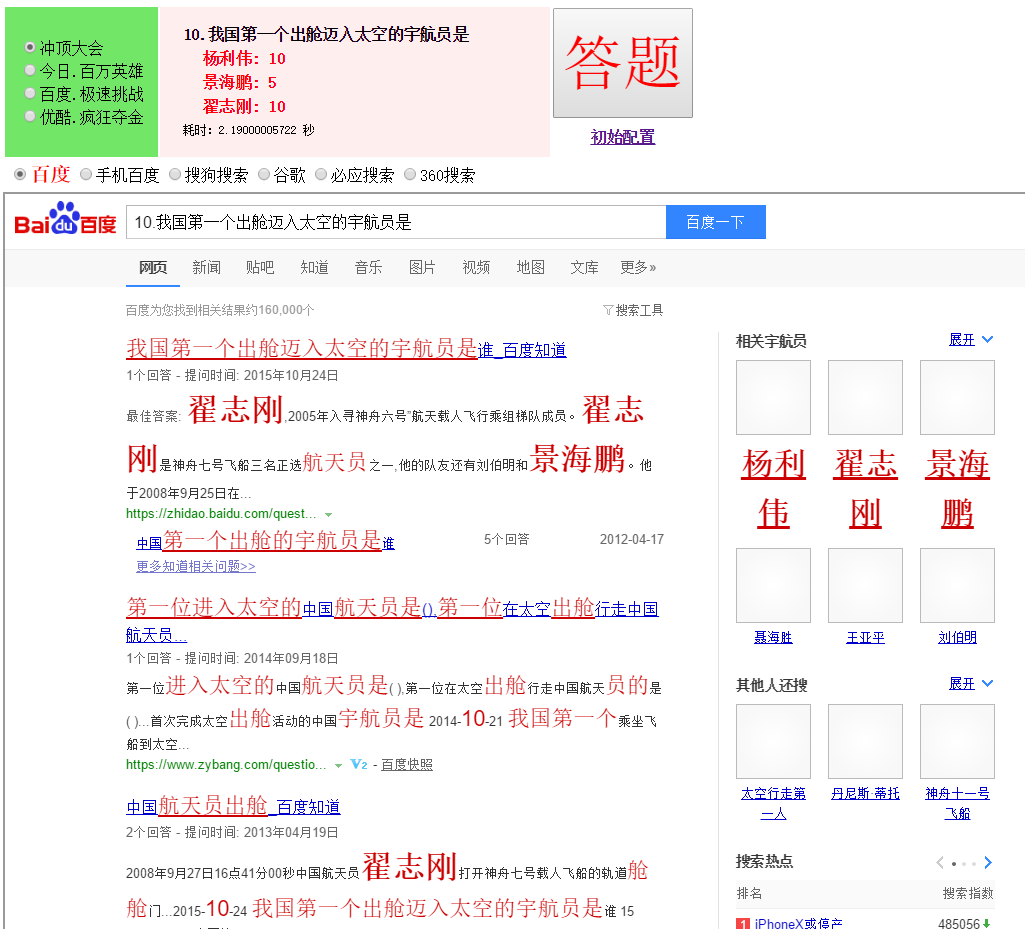
Task: Open 更多知道相关问题>> link
Action: click(x=195, y=566)
